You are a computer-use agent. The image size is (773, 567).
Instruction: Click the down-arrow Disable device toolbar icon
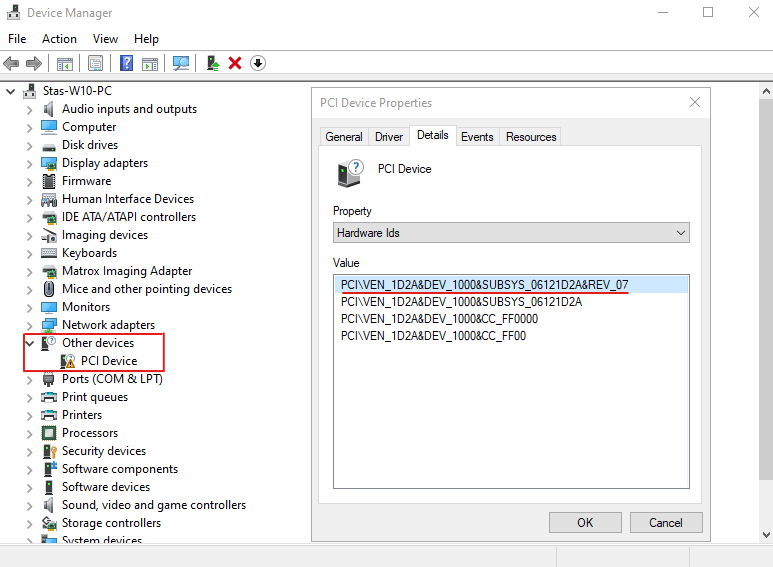258,63
